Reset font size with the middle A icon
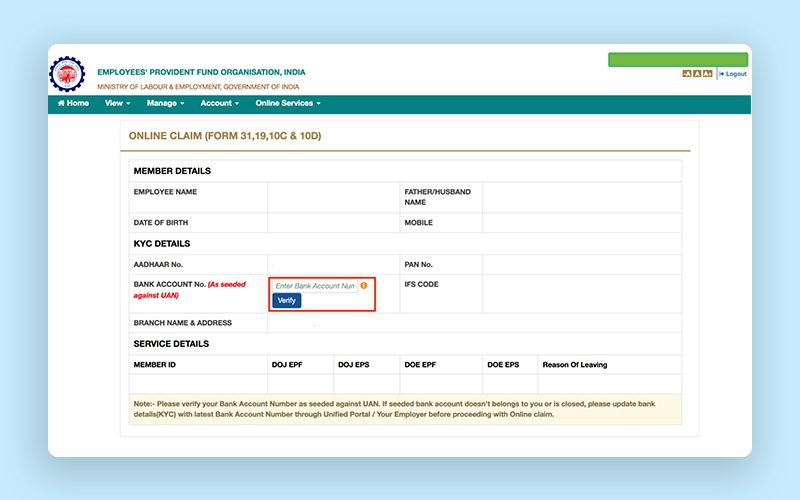This screenshot has height=500, width=800. 697,74
